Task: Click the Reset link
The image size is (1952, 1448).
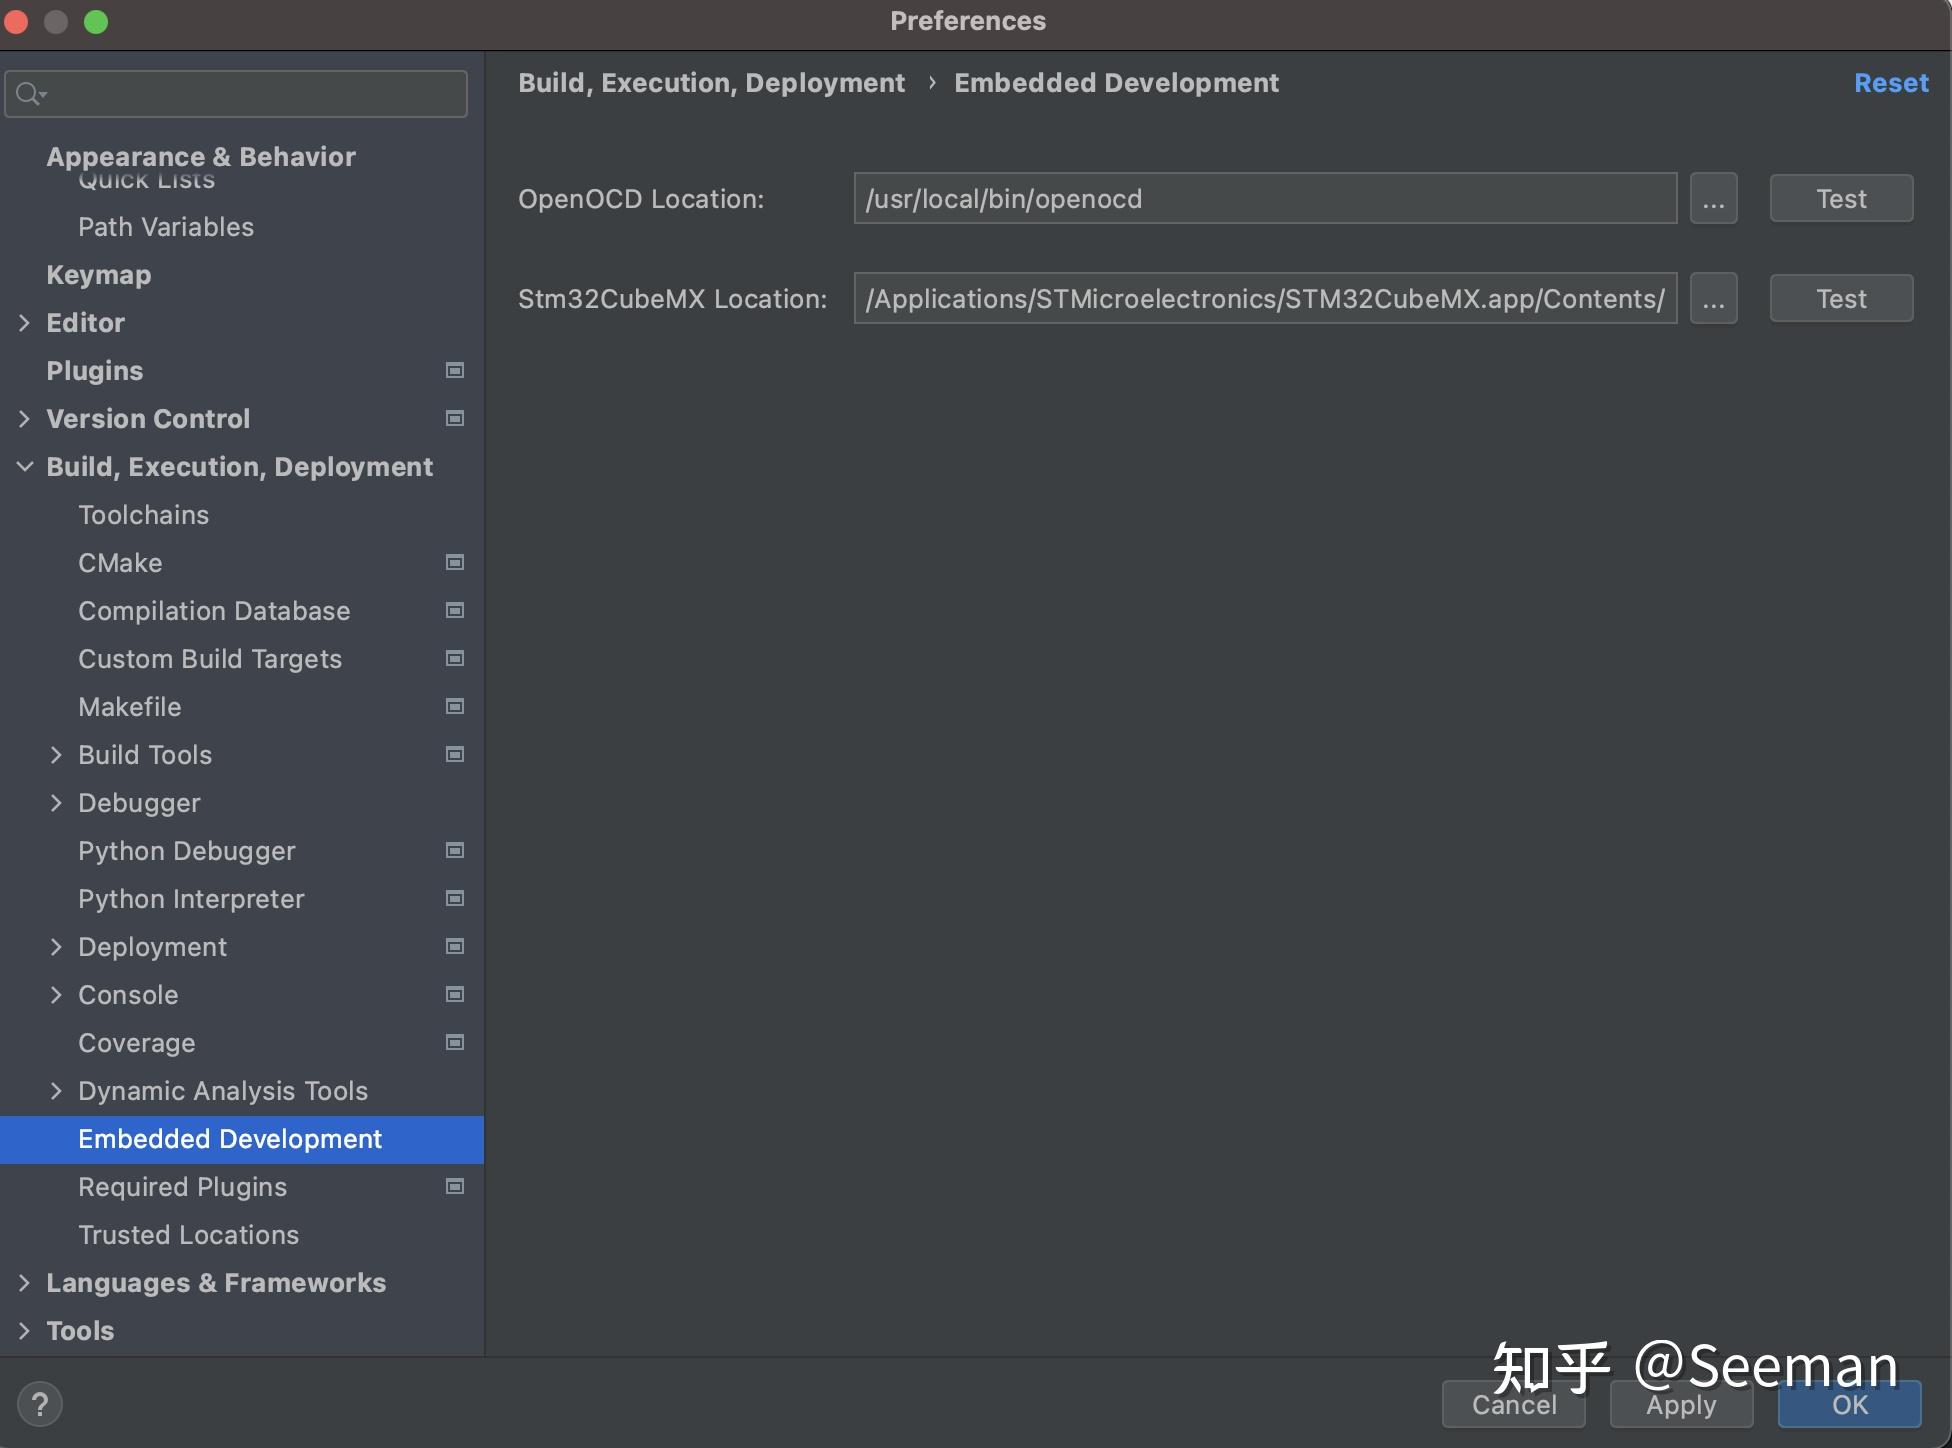Action: pyautogui.click(x=1890, y=83)
